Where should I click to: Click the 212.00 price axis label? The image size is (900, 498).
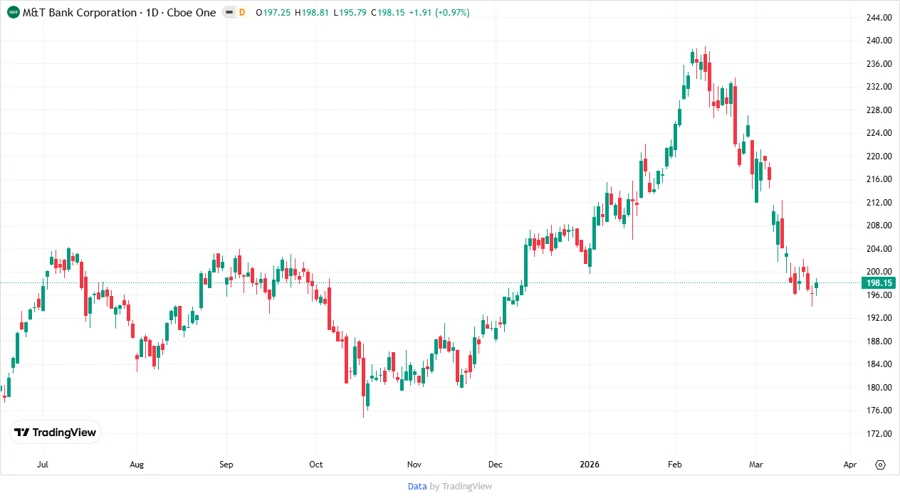[x=879, y=203]
